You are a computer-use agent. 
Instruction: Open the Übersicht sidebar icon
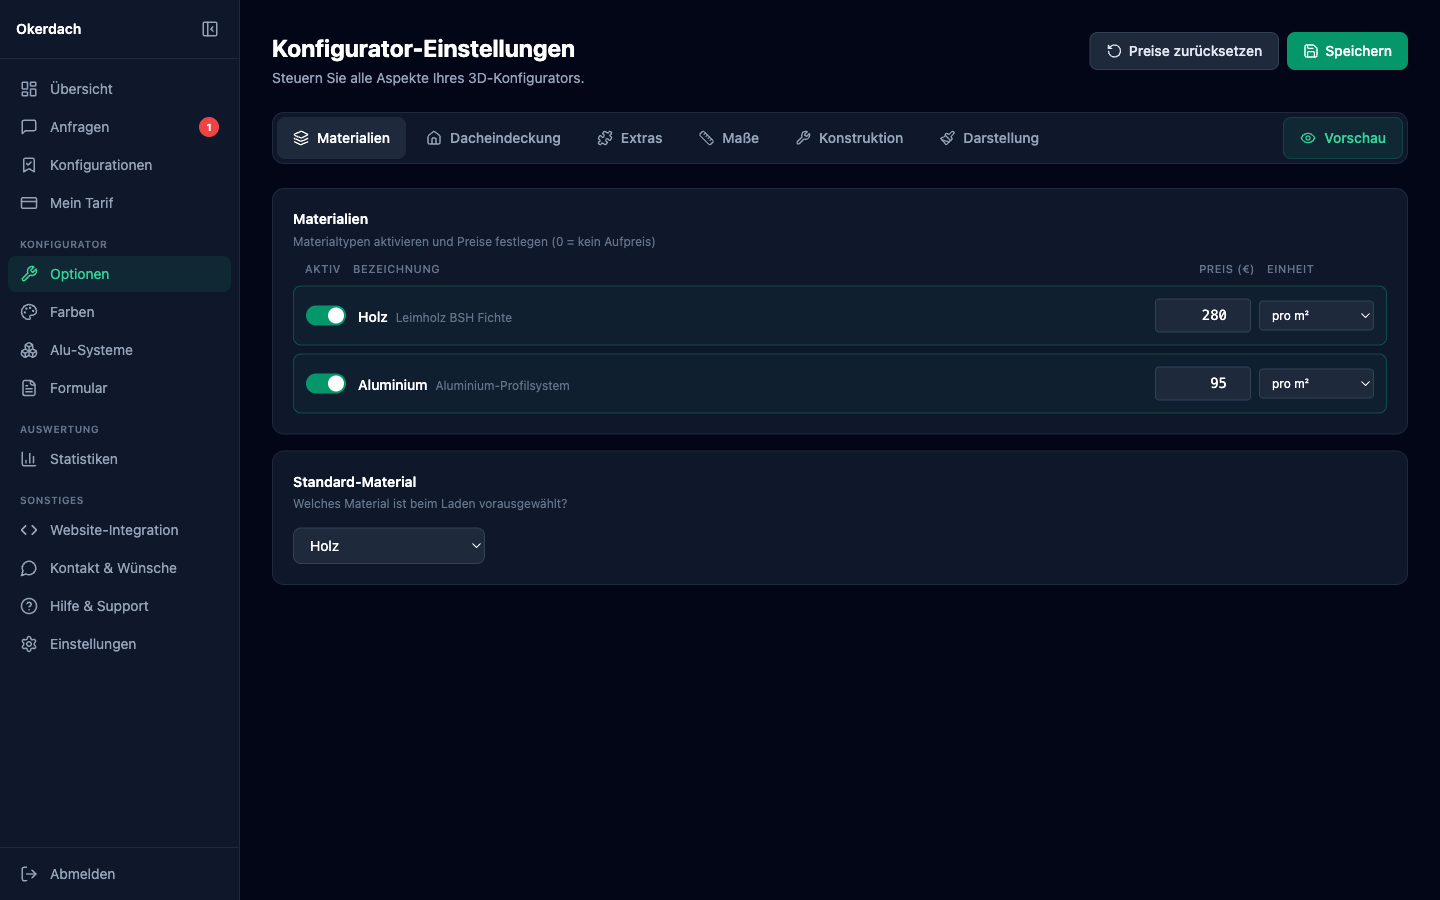coord(28,89)
